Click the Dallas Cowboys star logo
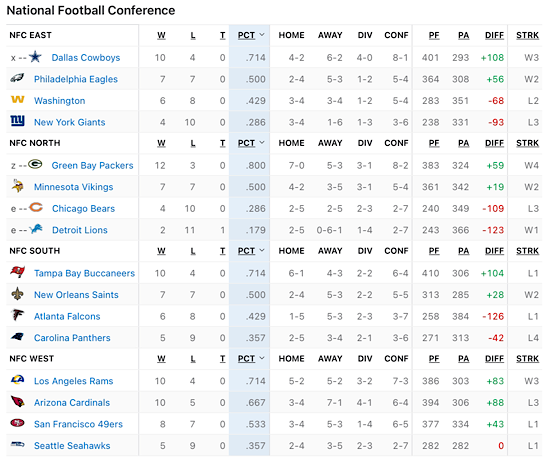 [x=35, y=56]
